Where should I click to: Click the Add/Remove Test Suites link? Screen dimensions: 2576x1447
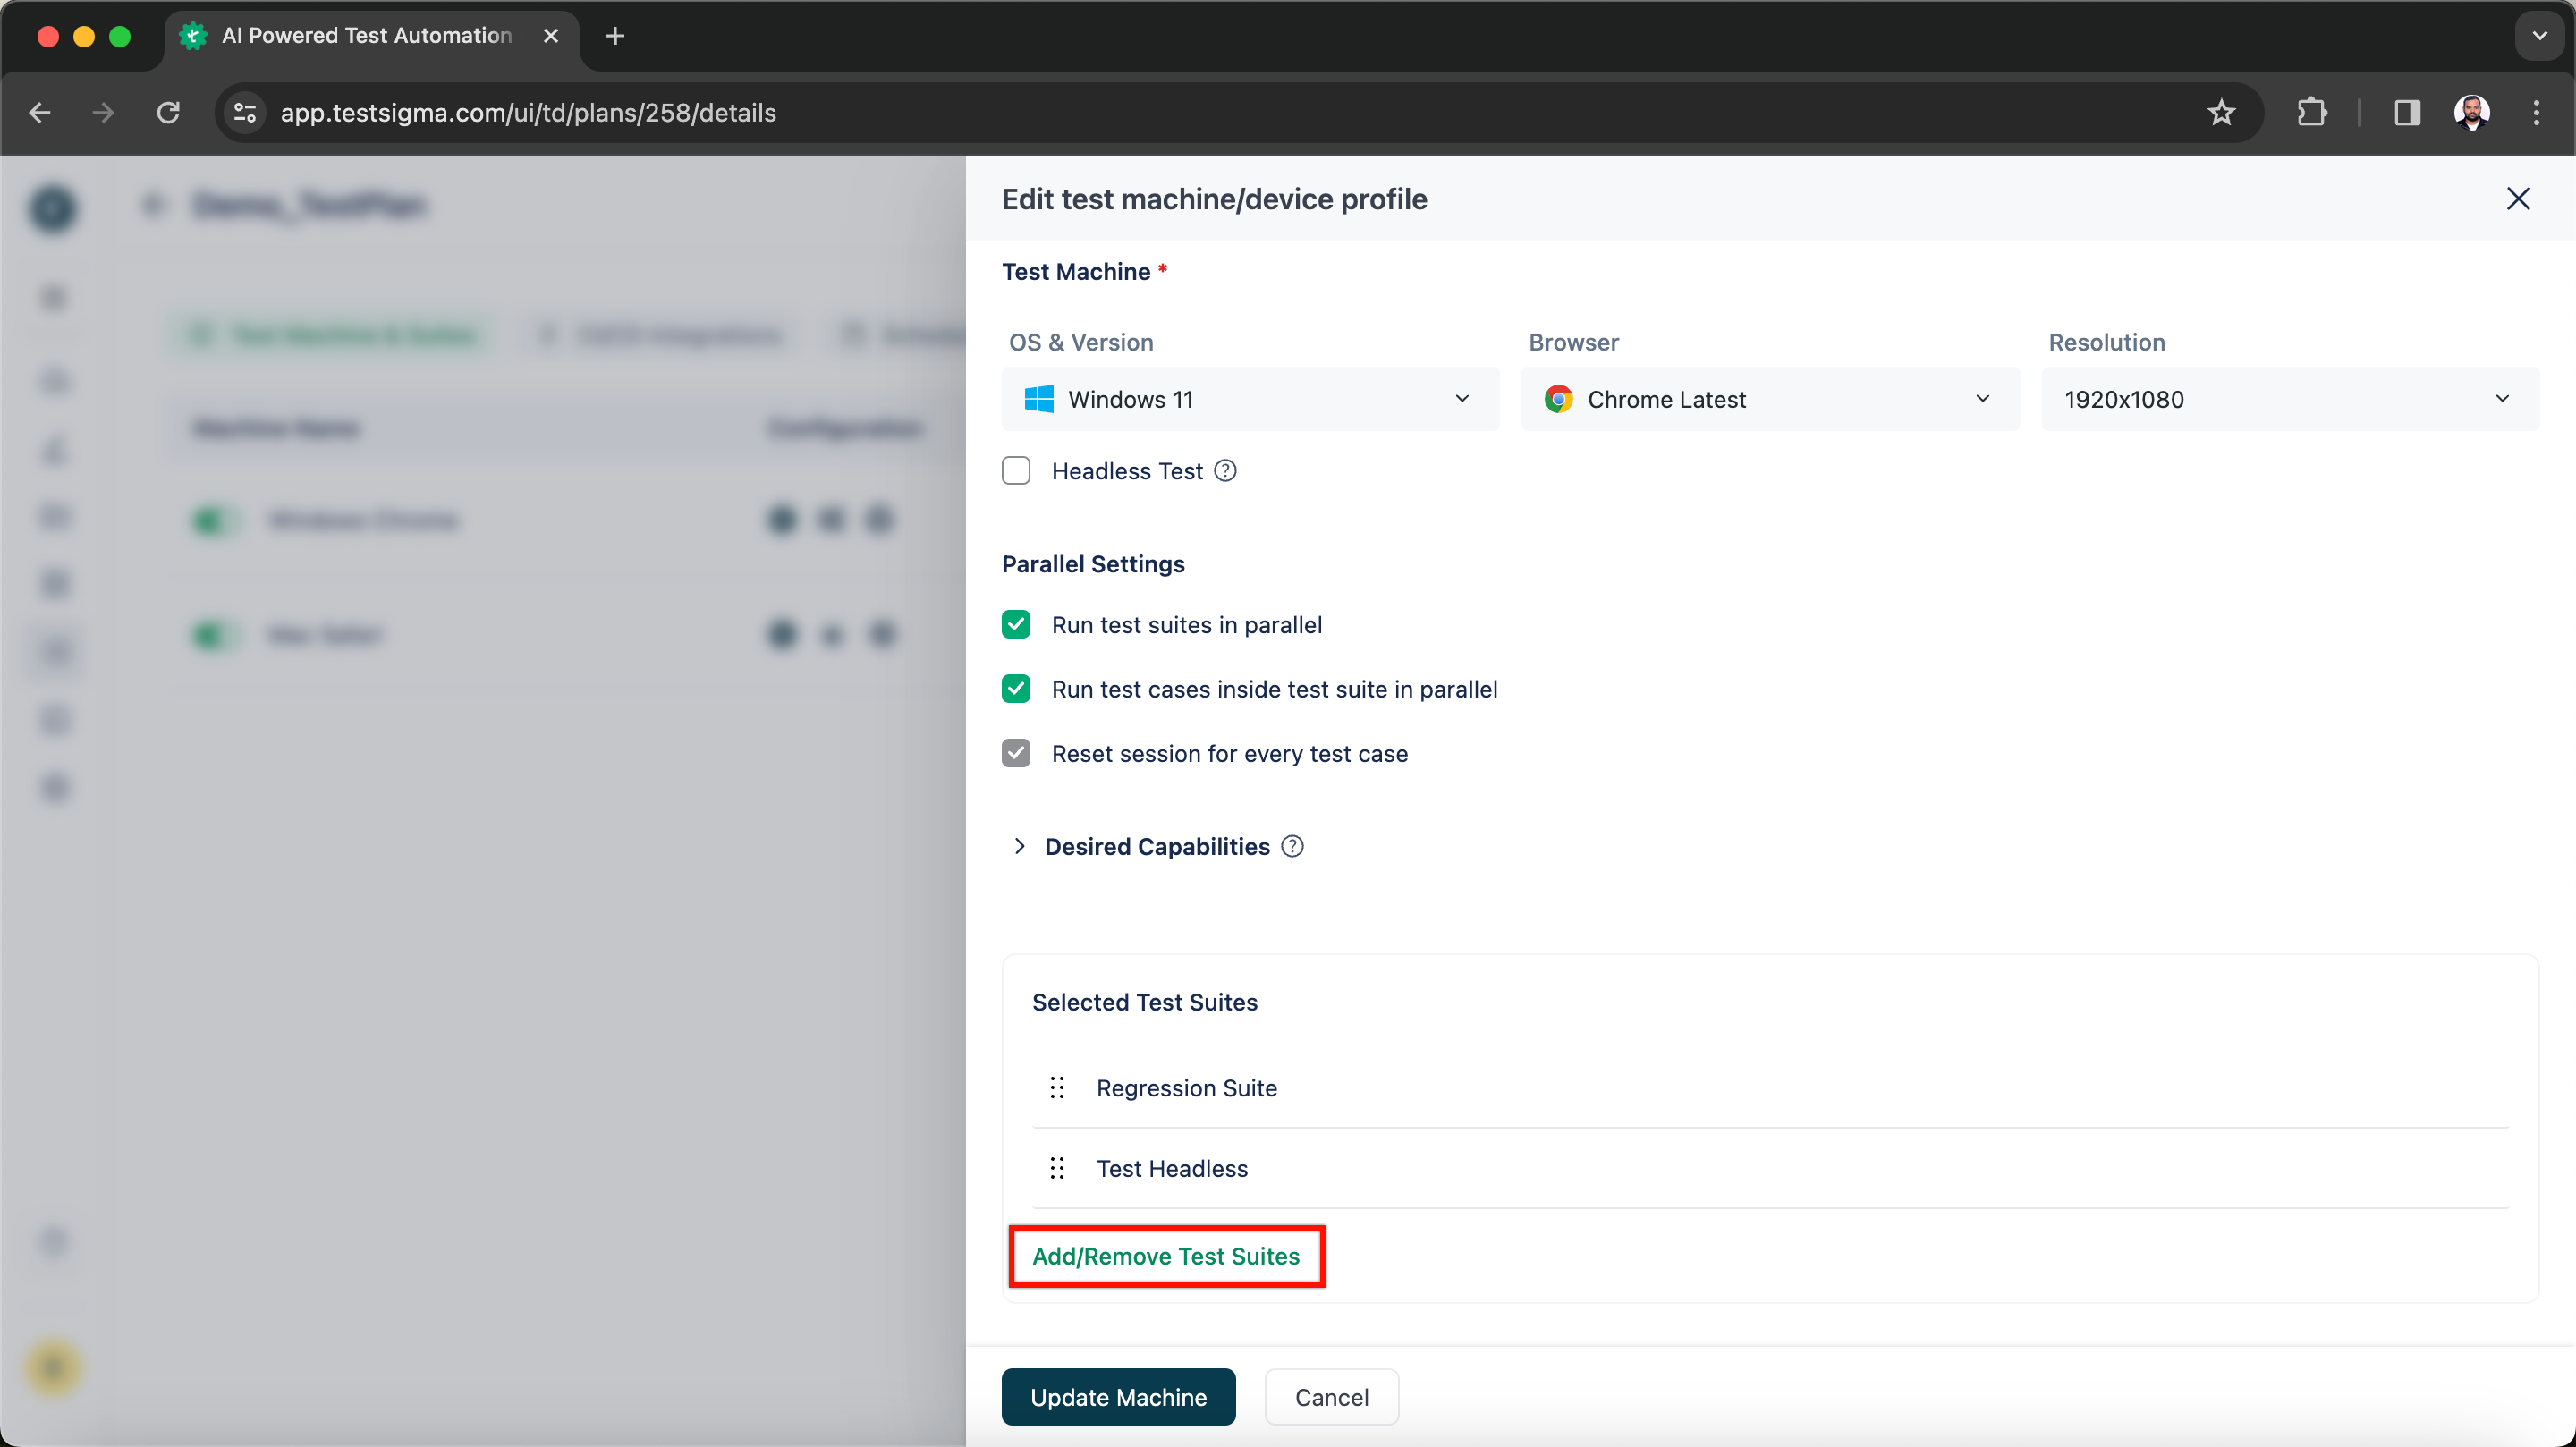pos(1165,1256)
